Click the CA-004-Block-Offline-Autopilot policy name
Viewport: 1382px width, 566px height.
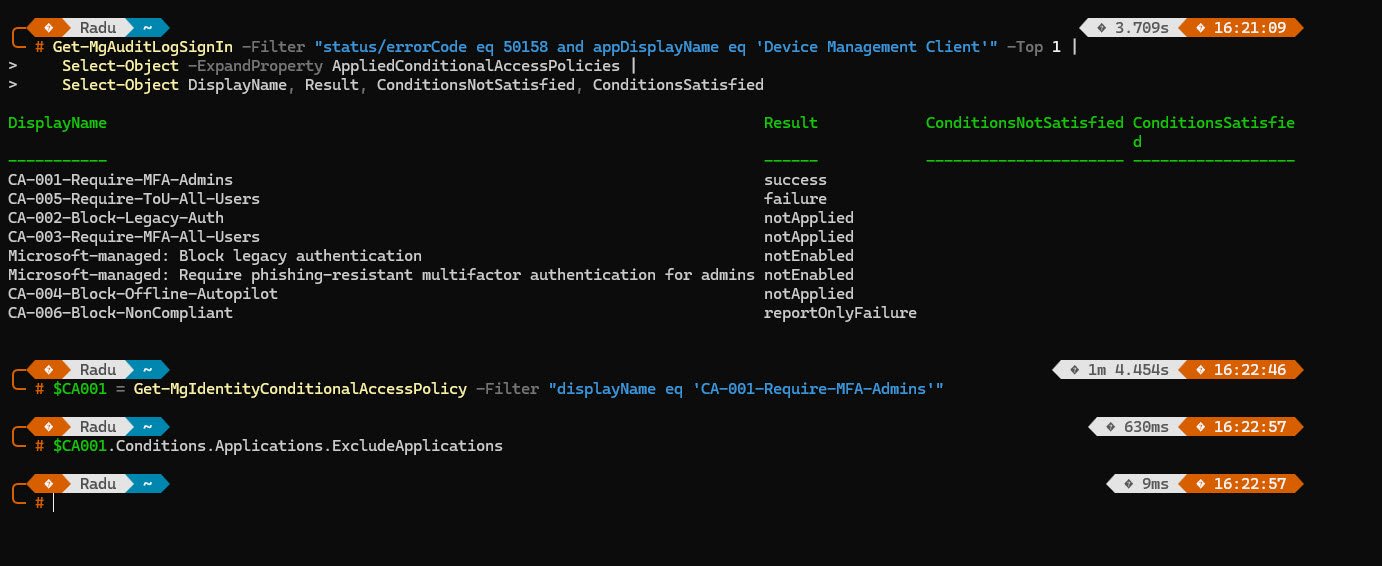[142, 294]
